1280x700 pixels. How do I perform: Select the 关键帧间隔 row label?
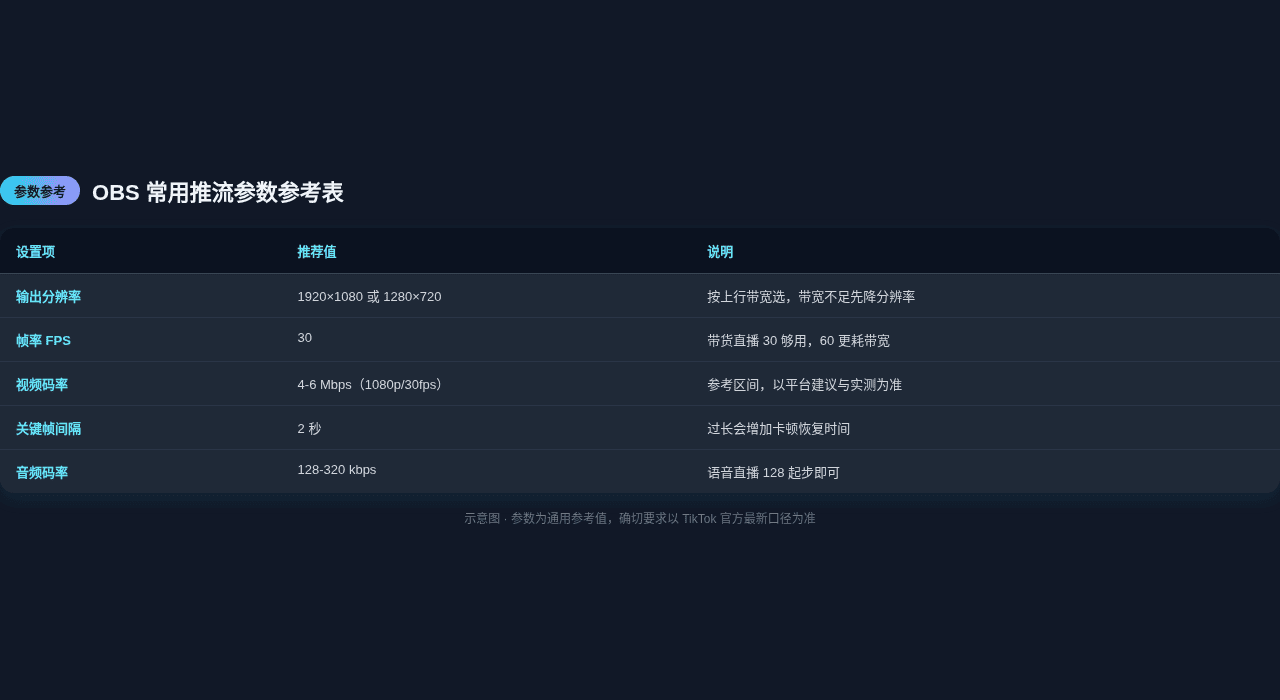click(48, 429)
